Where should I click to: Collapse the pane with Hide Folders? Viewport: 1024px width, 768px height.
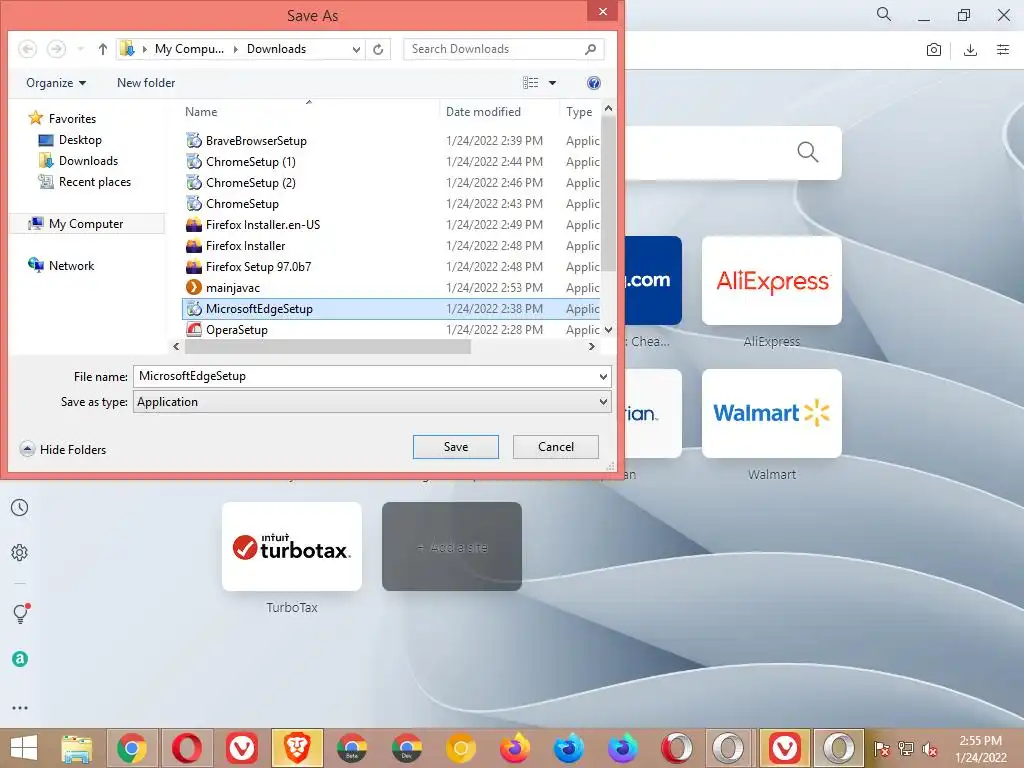[63, 449]
